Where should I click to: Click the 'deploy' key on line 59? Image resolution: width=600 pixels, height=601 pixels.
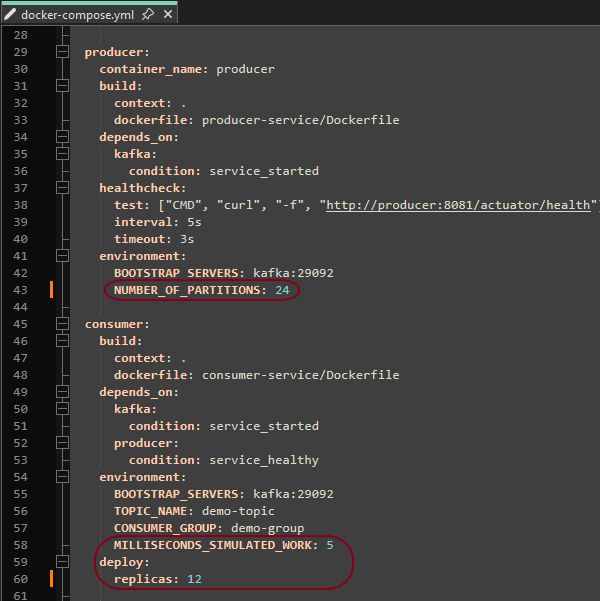click(x=121, y=562)
